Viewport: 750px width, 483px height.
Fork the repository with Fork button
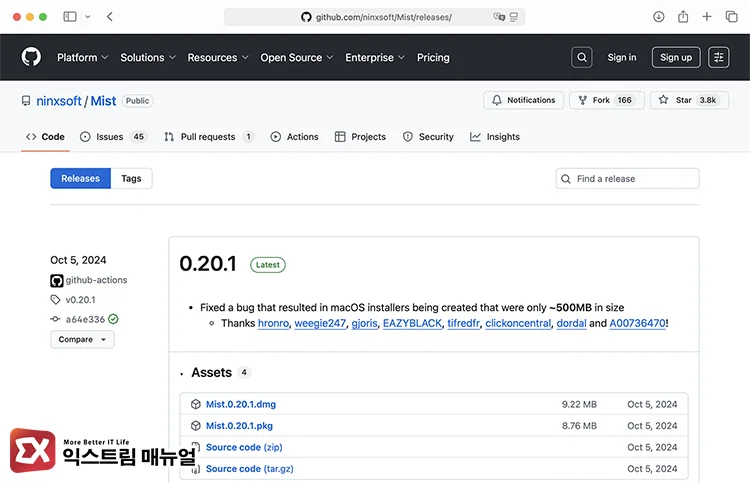(x=607, y=100)
